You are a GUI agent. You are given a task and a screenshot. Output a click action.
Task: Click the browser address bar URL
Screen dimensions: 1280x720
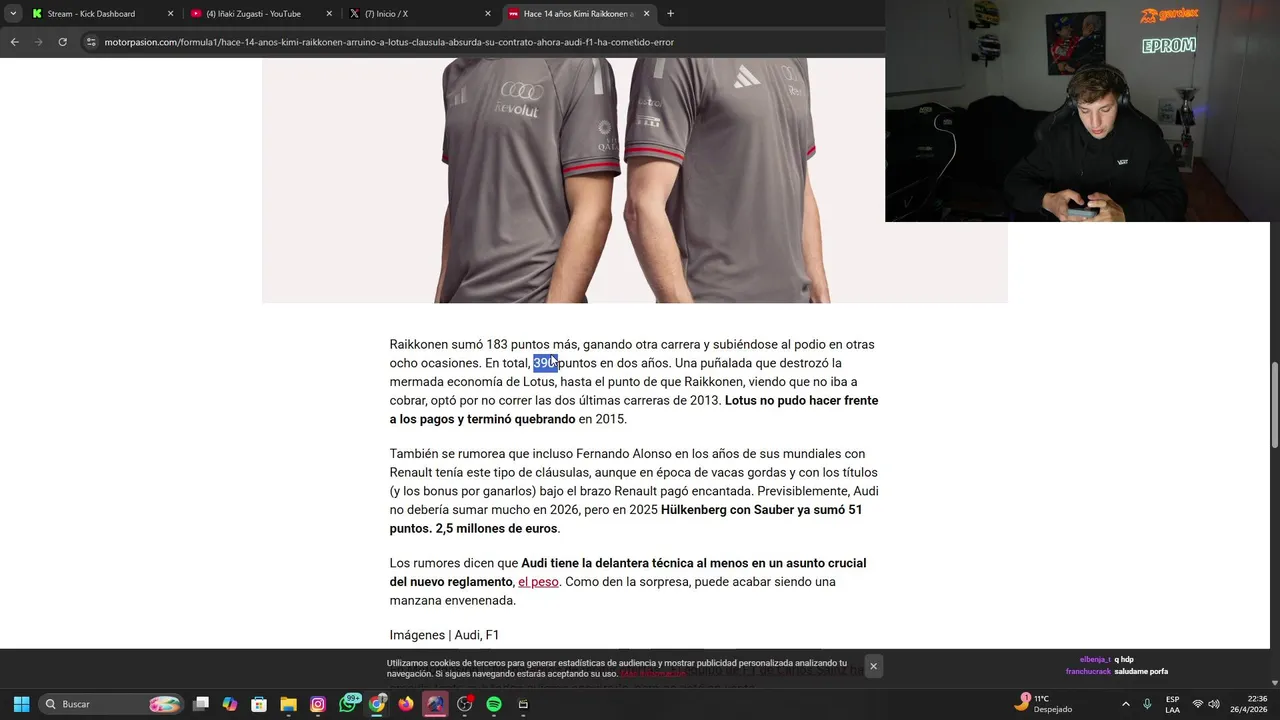click(x=389, y=42)
